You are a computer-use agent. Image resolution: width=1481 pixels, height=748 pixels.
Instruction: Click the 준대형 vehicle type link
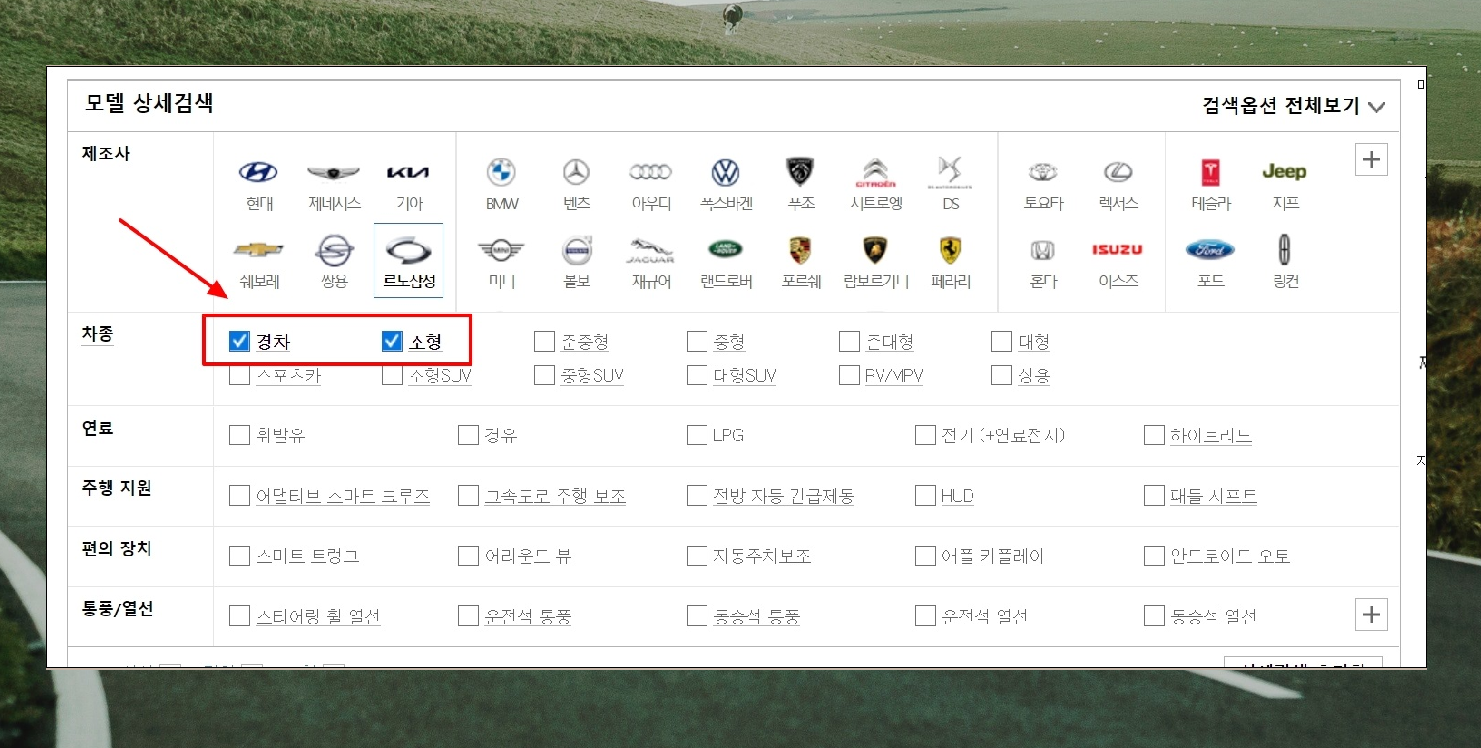click(890, 342)
